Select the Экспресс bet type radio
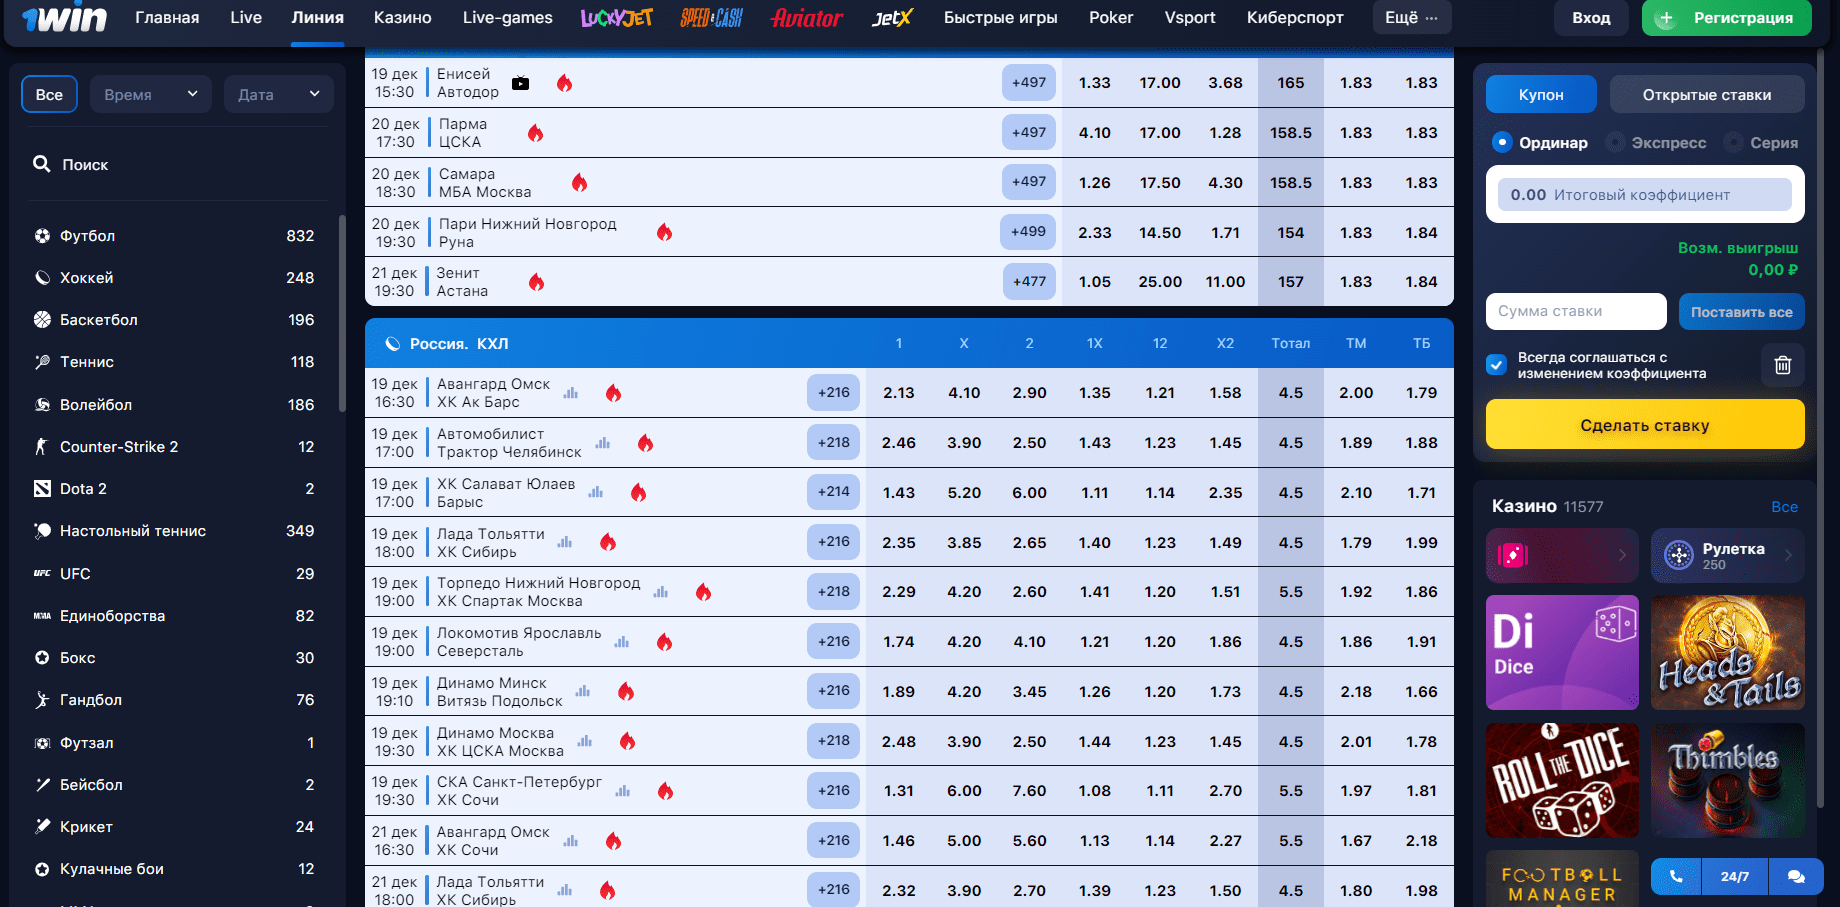This screenshot has height=907, width=1840. 1614,142
